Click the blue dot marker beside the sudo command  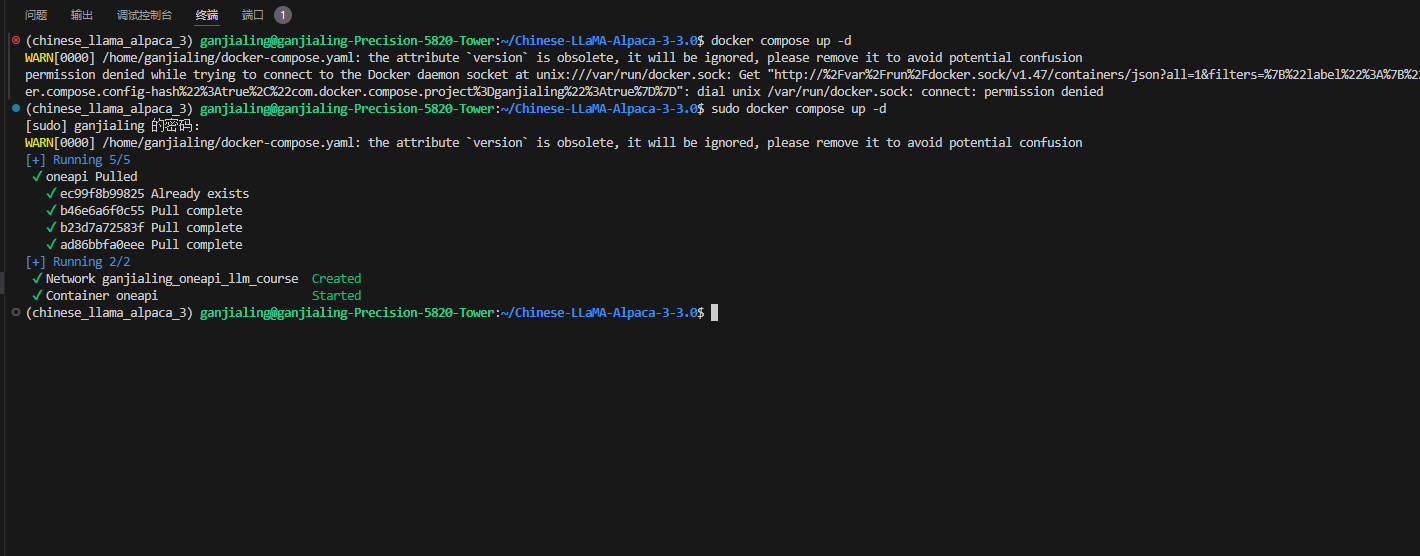coord(15,109)
